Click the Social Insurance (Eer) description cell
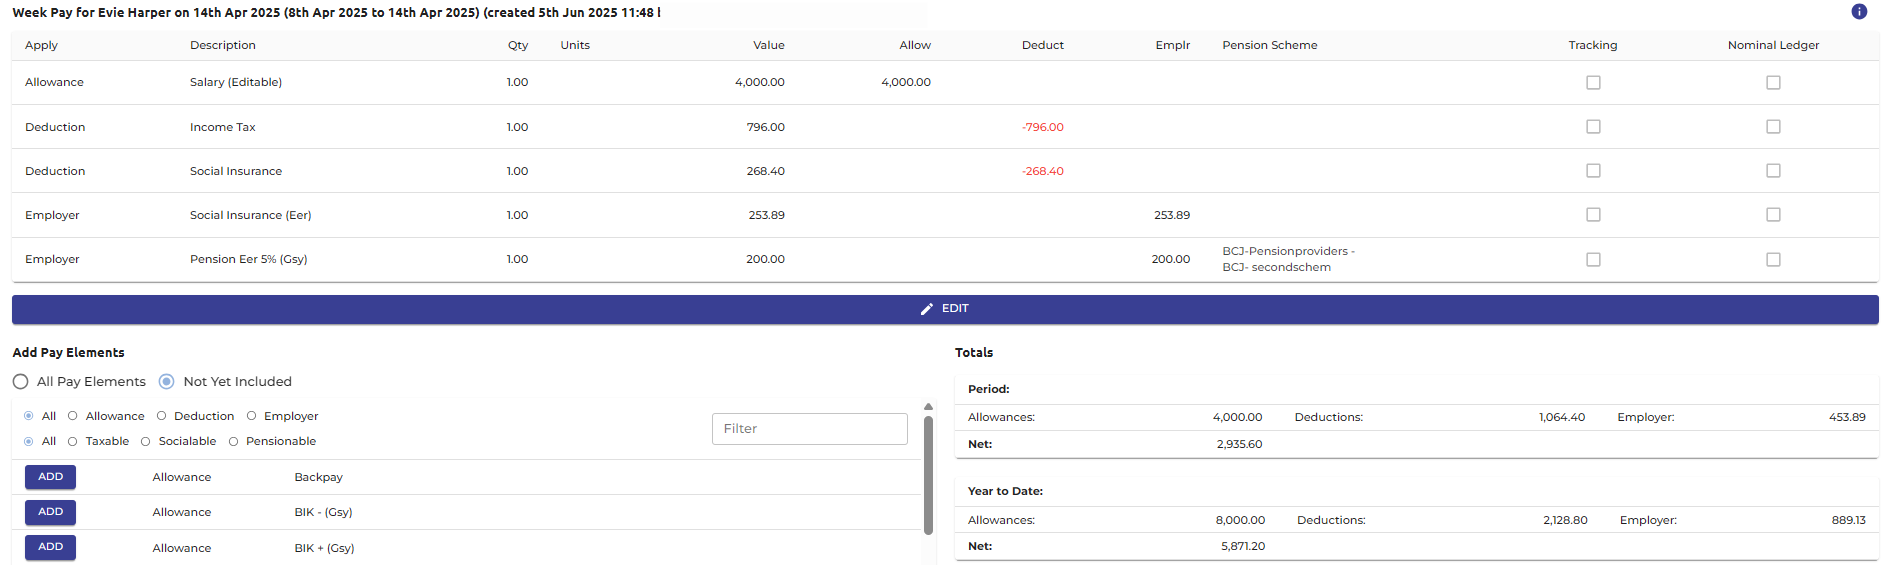Image resolution: width=1893 pixels, height=565 pixels. coord(251,215)
